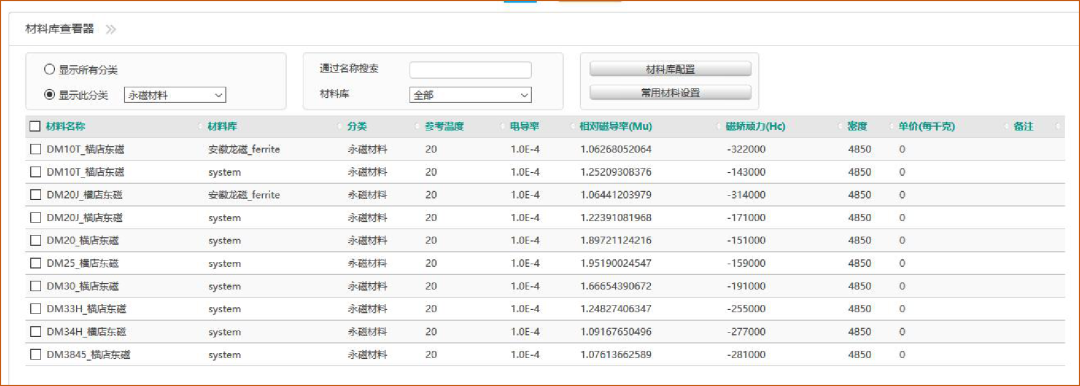Screen dimensions: 1080x386
Task: Click the Mu value 1.22391081968
Action: coord(615,218)
